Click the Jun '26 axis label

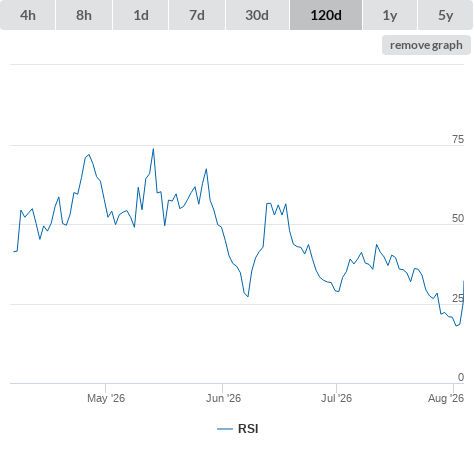[223, 398]
